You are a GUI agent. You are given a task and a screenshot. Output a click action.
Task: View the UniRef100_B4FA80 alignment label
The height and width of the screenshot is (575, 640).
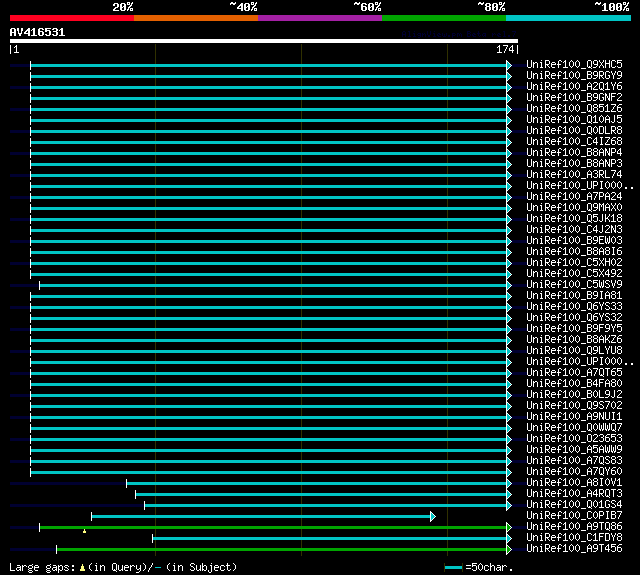click(574, 384)
